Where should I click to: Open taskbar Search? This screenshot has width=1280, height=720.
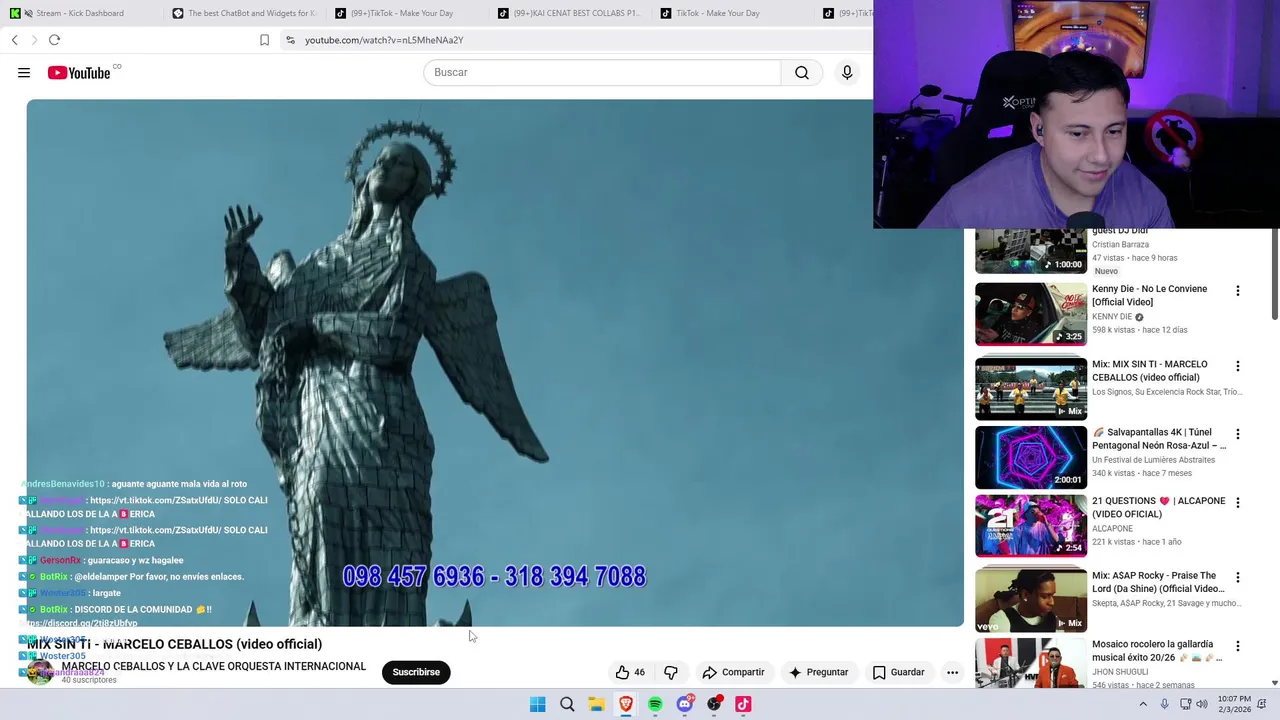tap(567, 704)
